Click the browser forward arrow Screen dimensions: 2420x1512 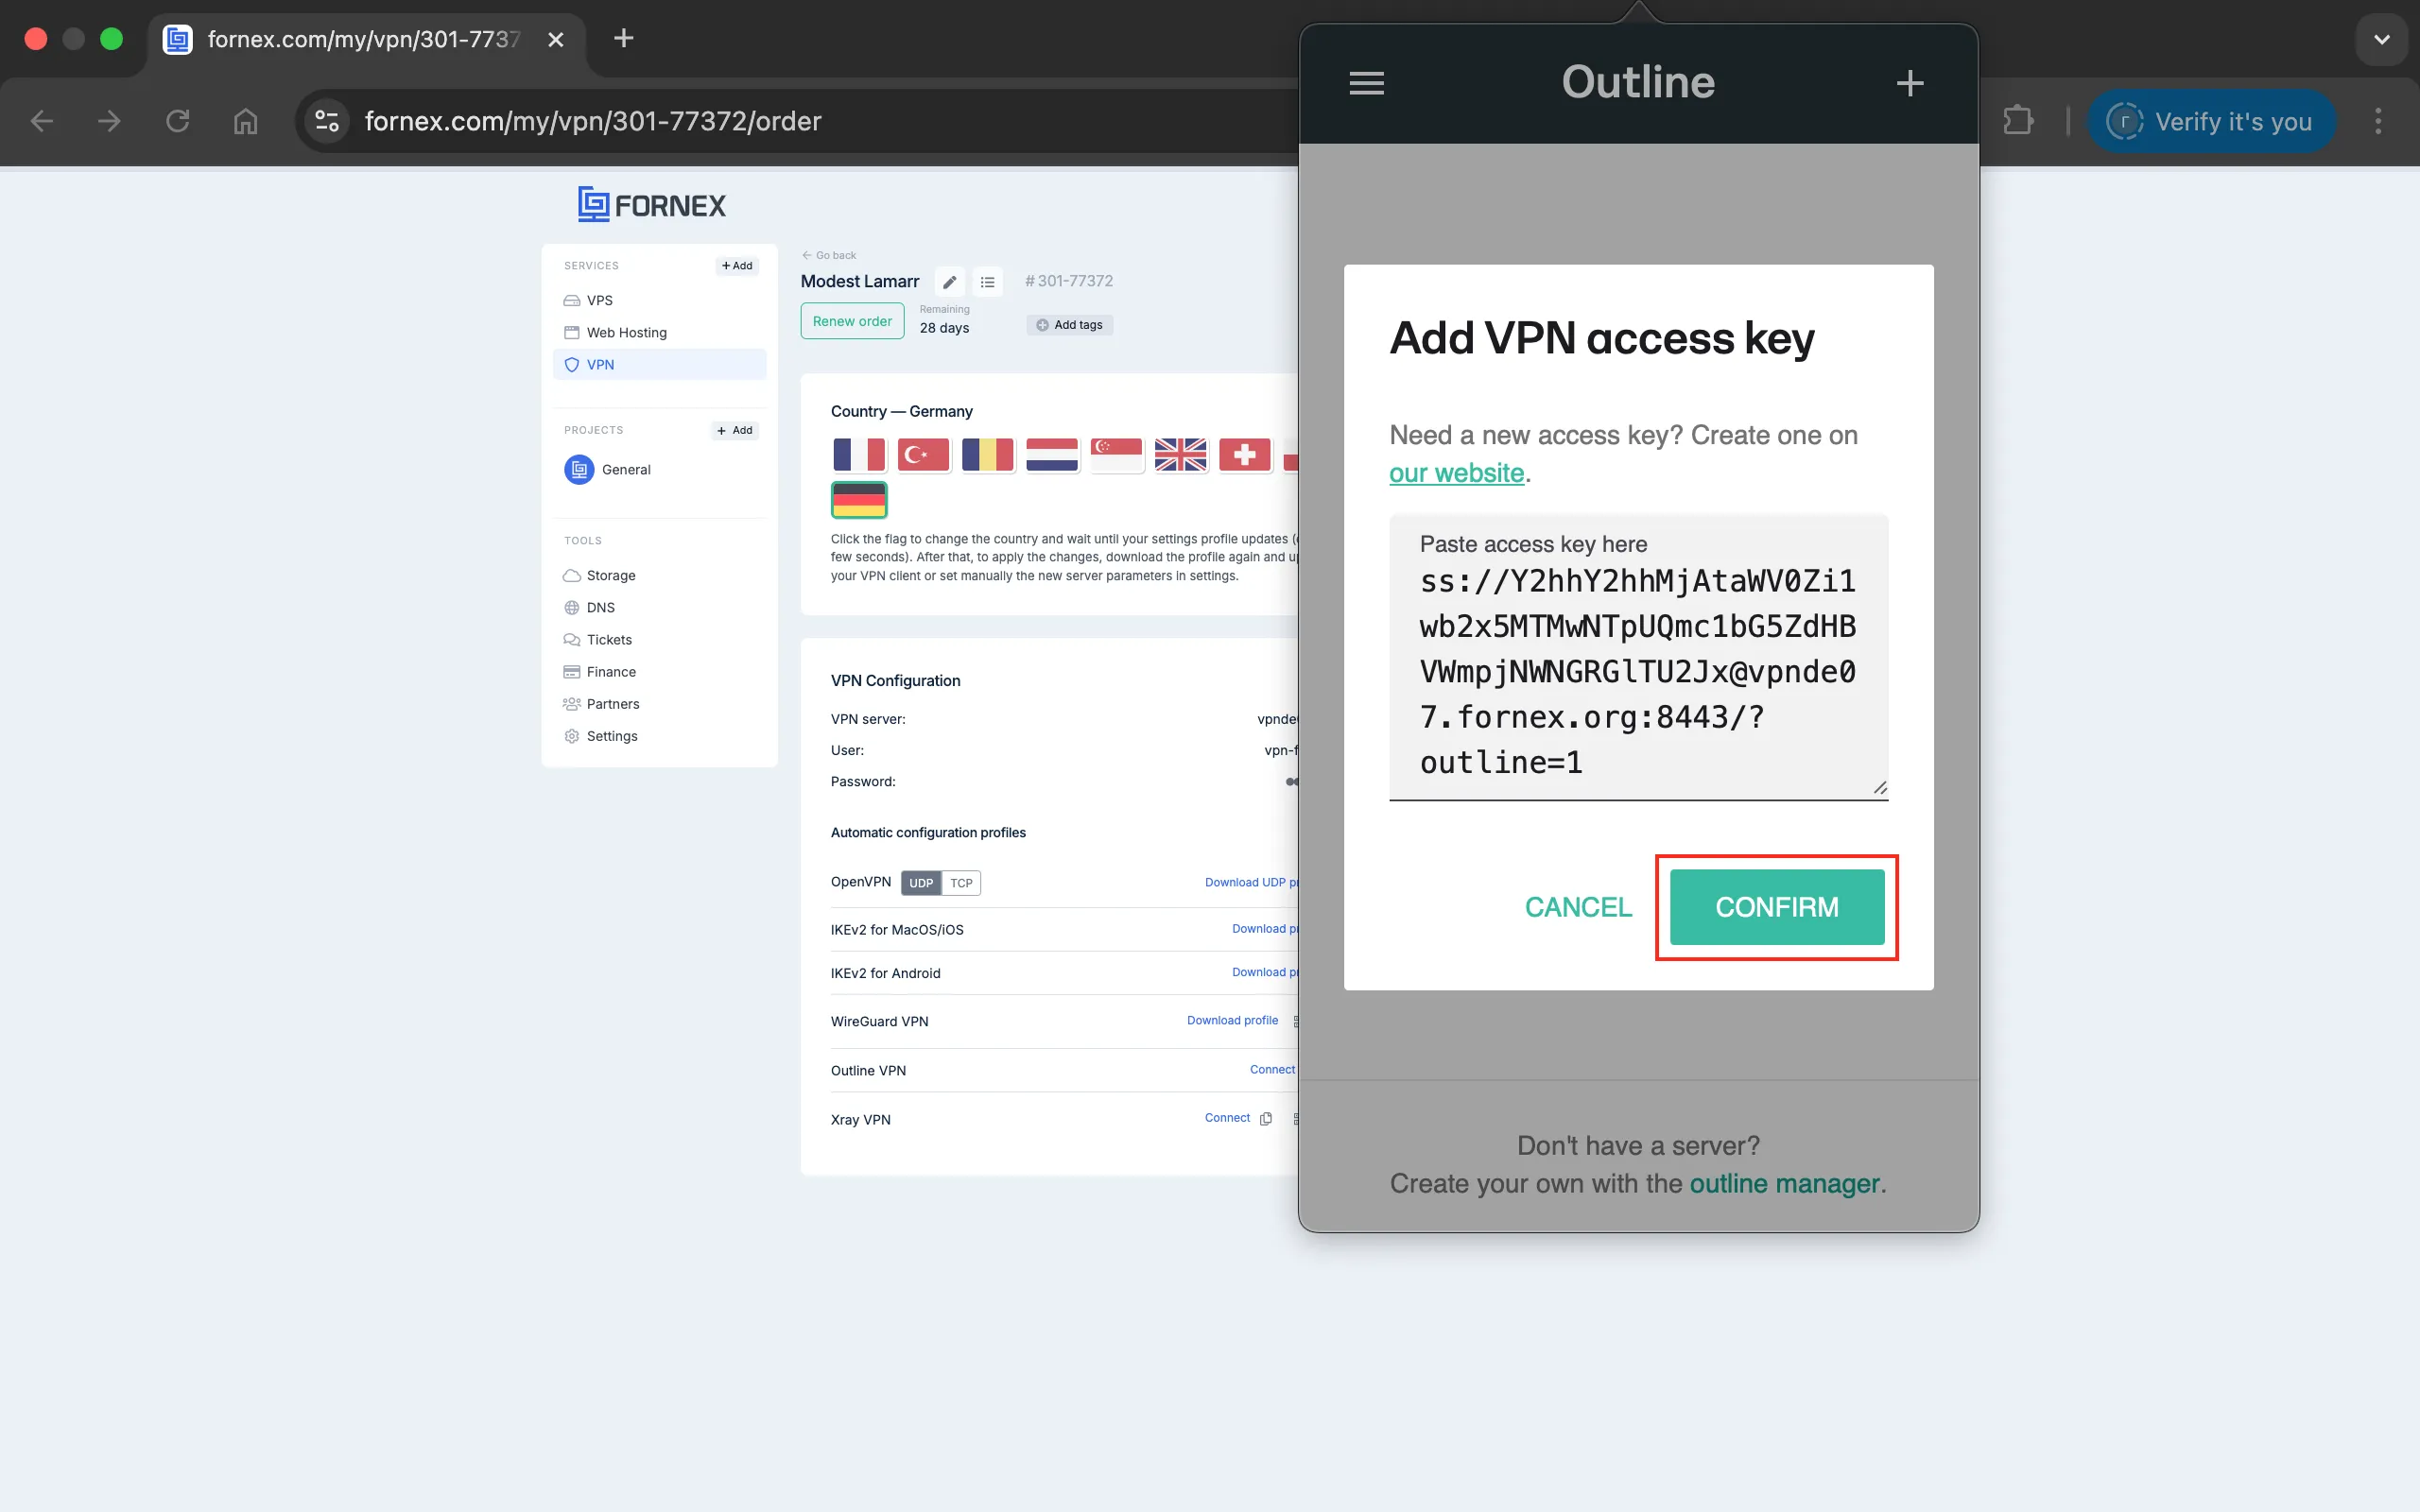tap(109, 121)
